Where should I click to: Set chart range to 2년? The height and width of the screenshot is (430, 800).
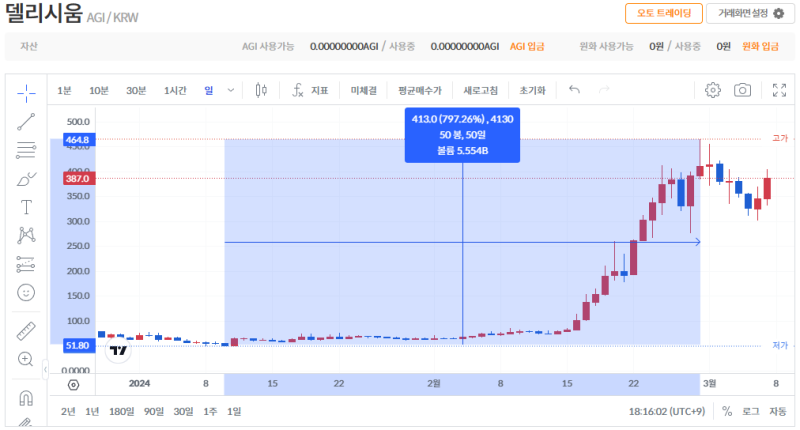(x=68, y=411)
